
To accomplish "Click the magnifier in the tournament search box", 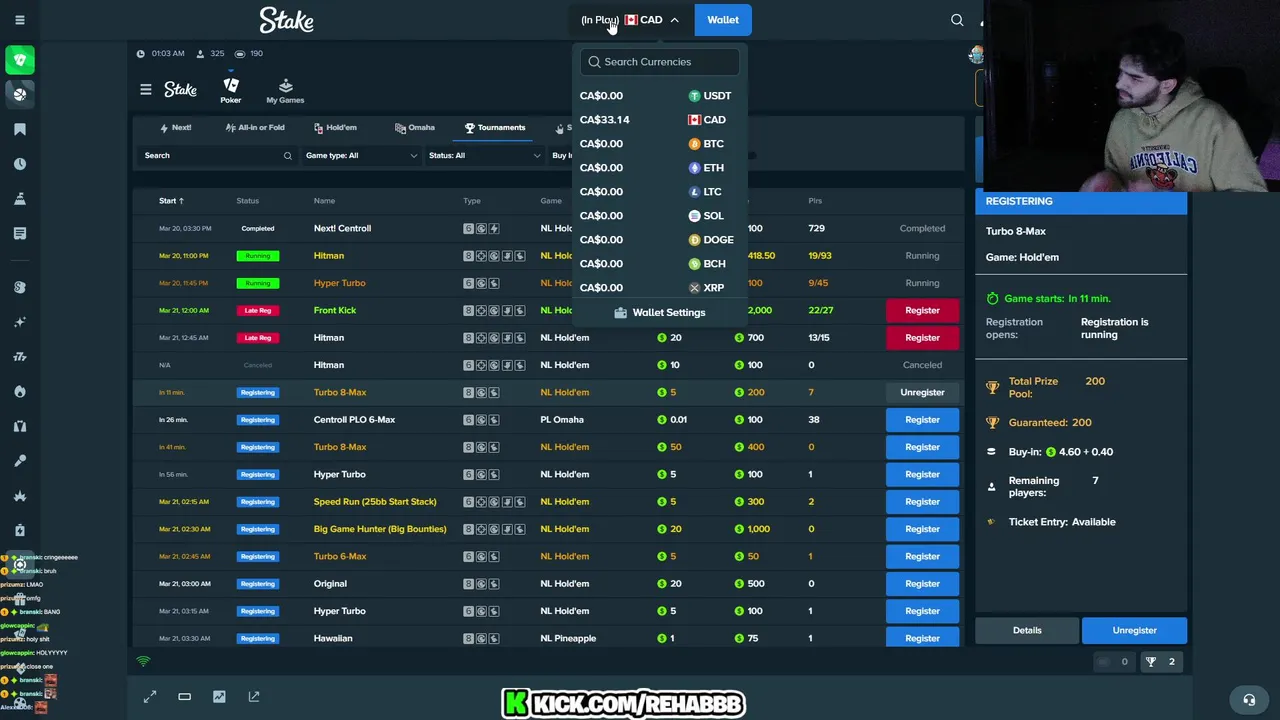I will (x=288, y=156).
